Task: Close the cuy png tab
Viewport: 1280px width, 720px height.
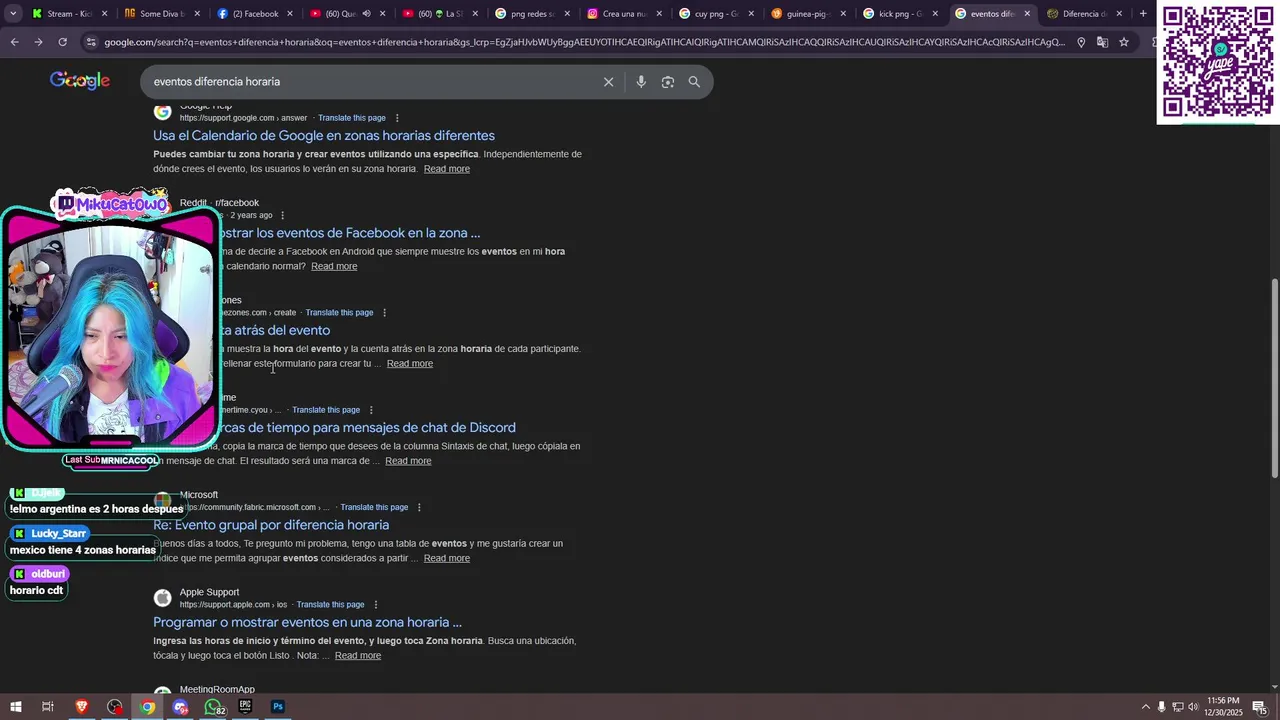Action: pyautogui.click(x=751, y=14)
